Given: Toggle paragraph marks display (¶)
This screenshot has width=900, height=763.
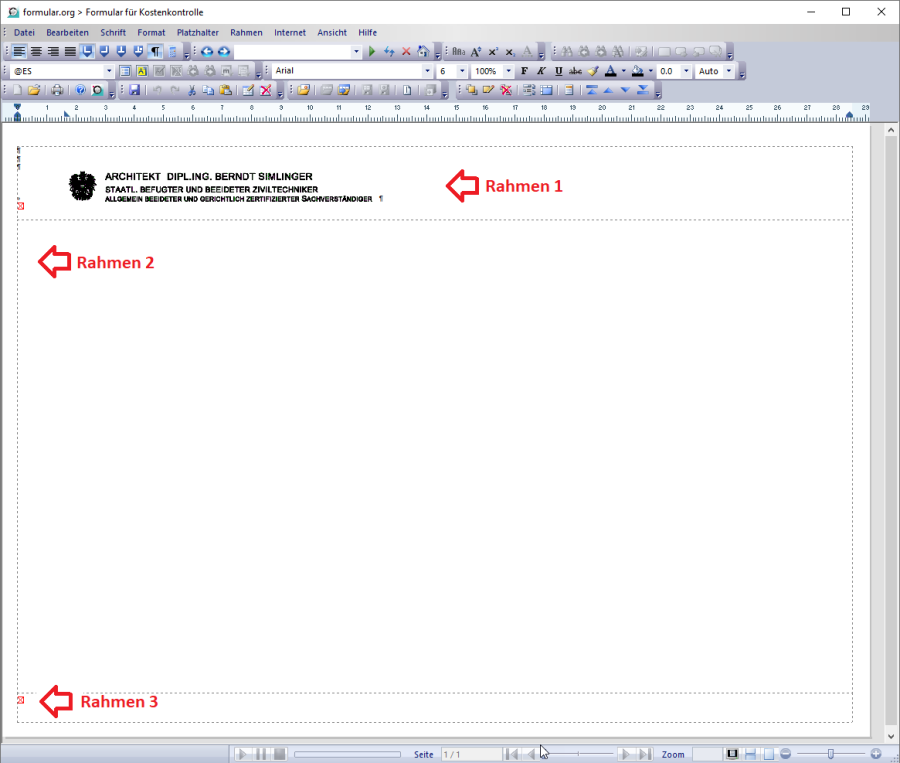Looking at the screenshot, I should (155, 51).
